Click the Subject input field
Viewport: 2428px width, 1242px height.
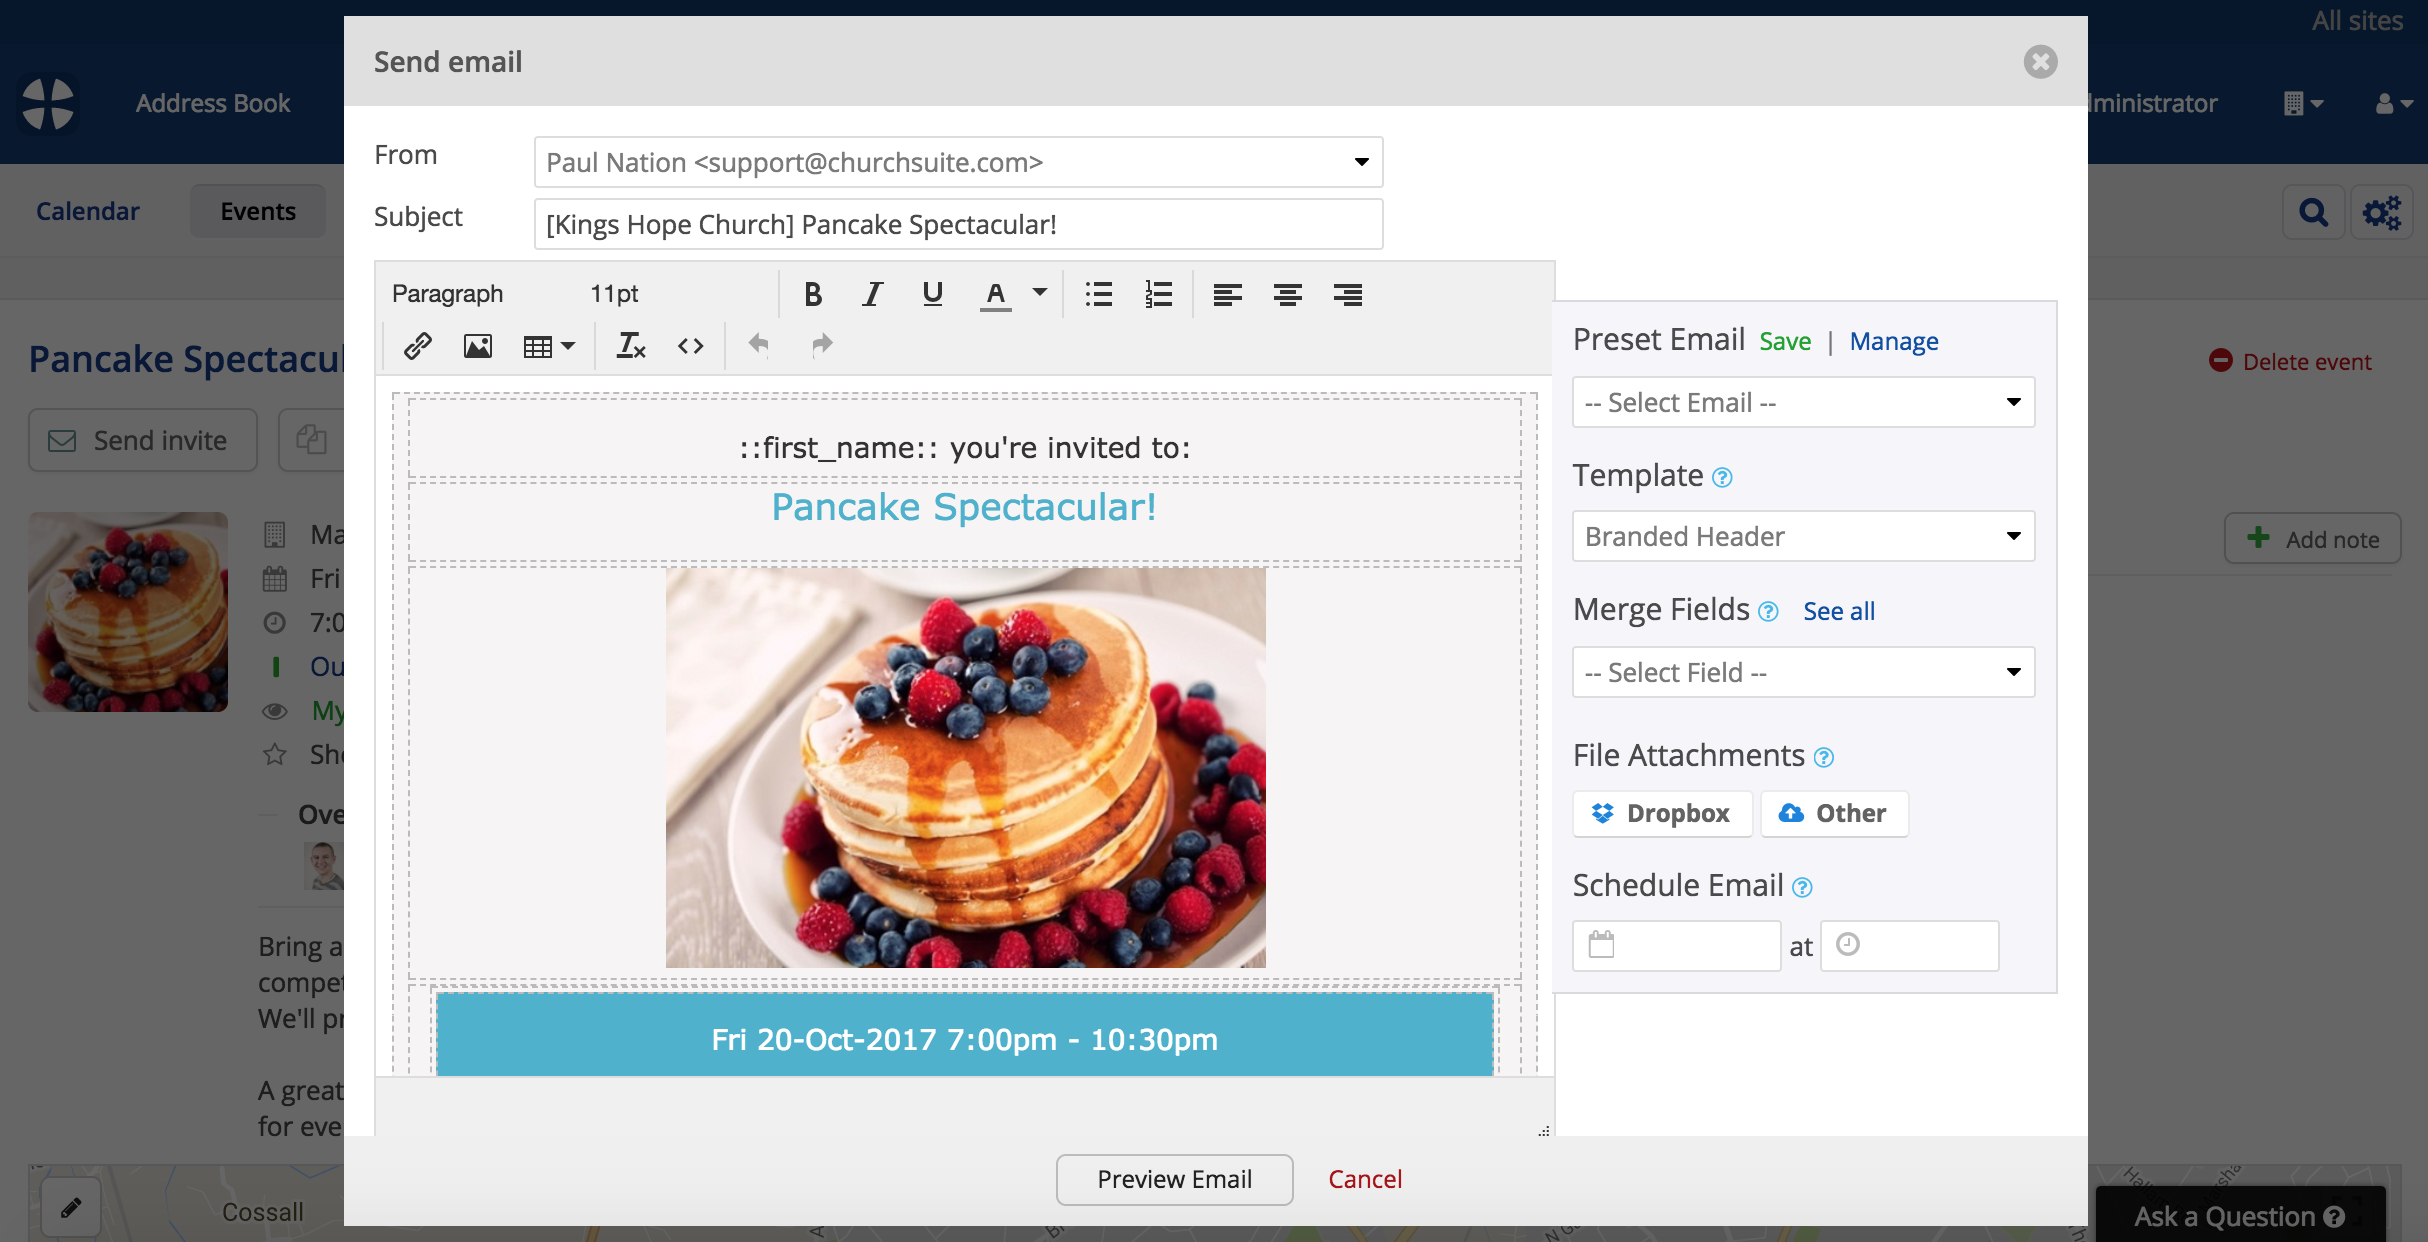click(958, 224)
